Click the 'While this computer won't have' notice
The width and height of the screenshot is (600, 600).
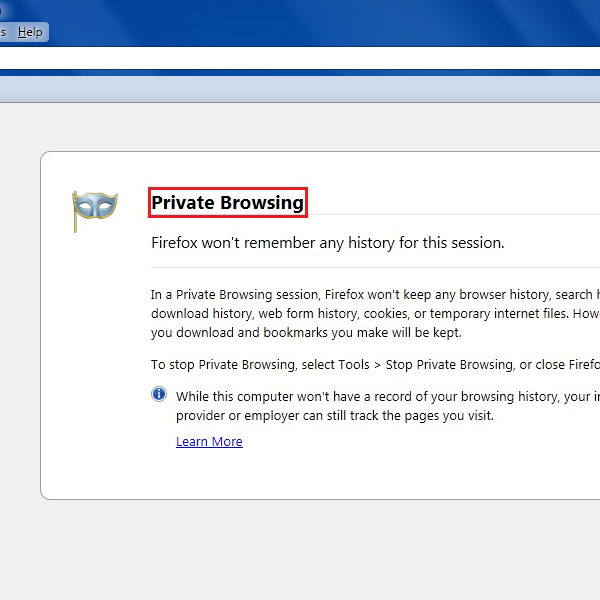[388, 406]
